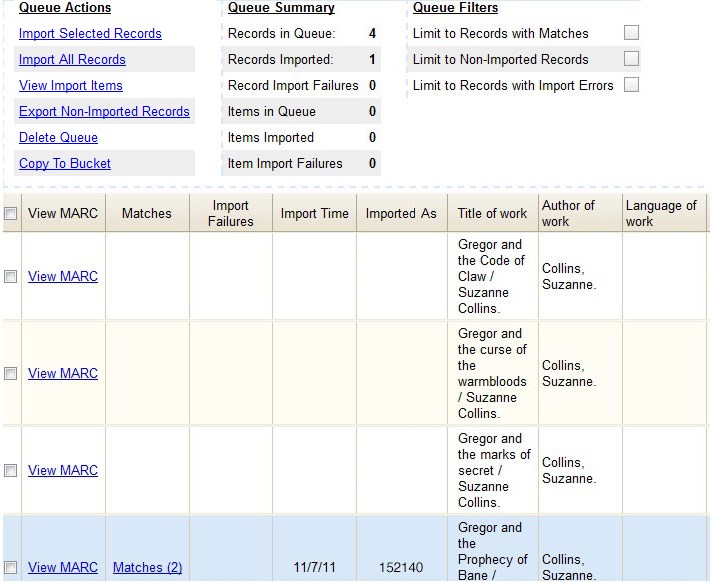713x582 pixels.
Task: Click Export Non-Imported Records link
Action: (104, 111)
